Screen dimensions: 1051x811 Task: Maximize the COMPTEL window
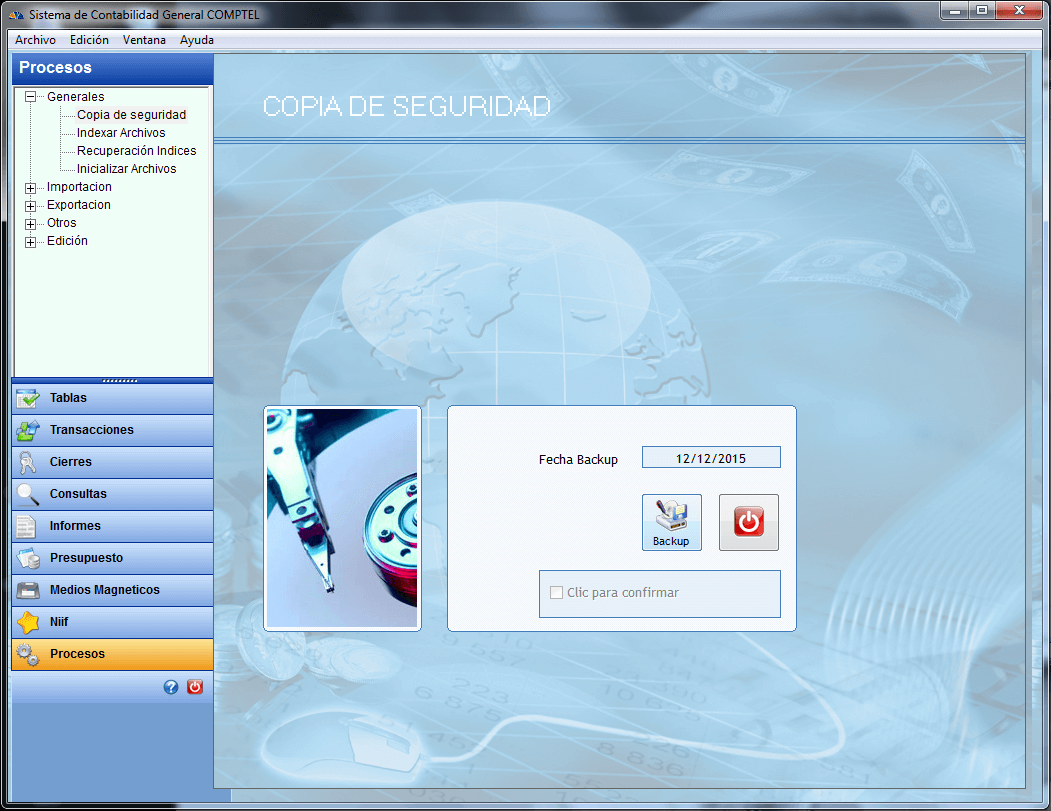(982, 11)
